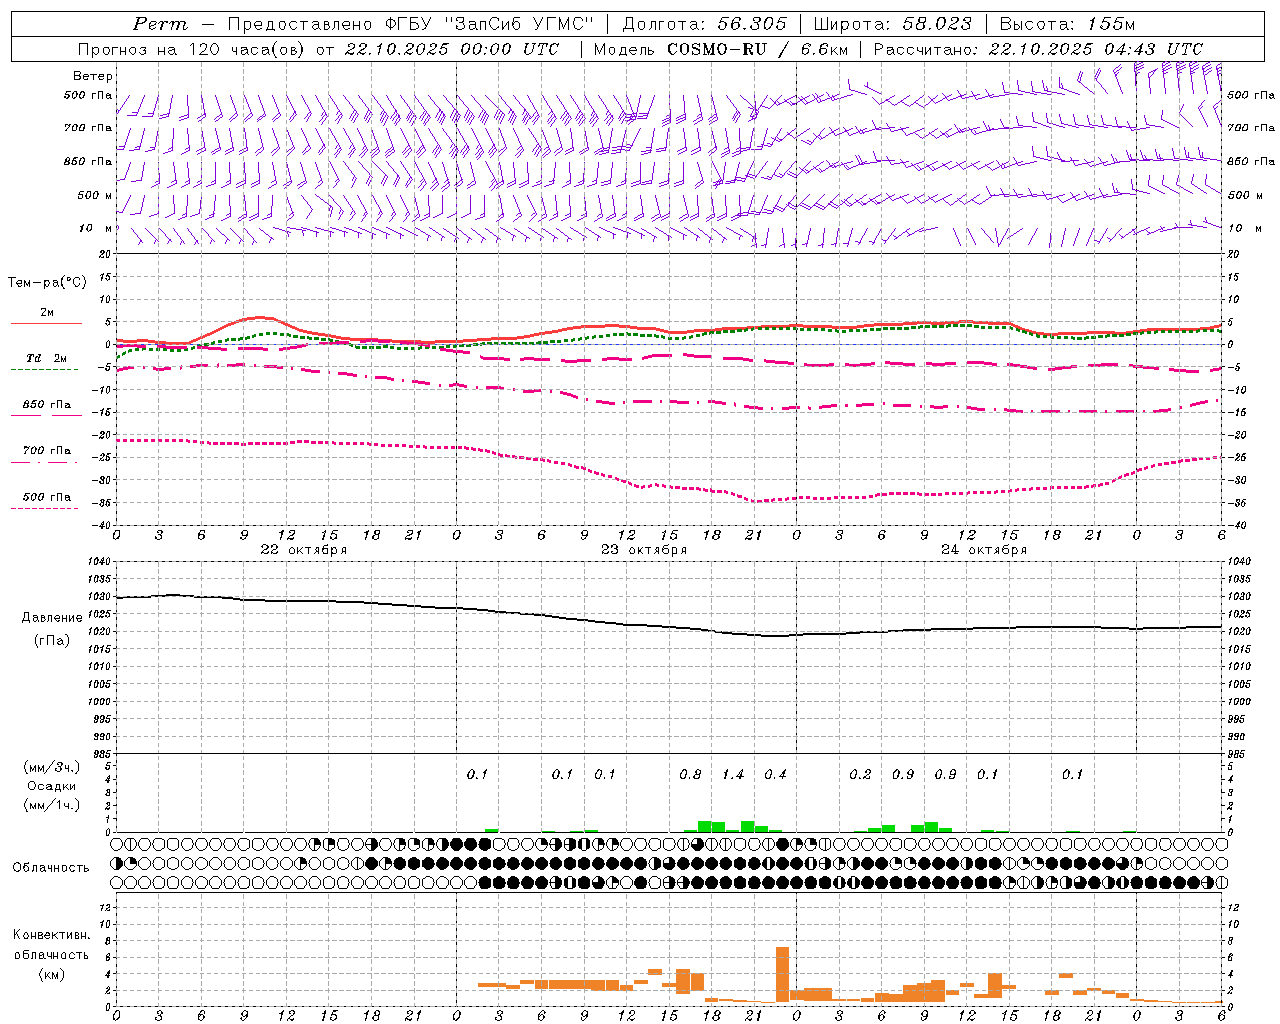Click the "700 гПа" temperature legend entry

click(47, 451)
